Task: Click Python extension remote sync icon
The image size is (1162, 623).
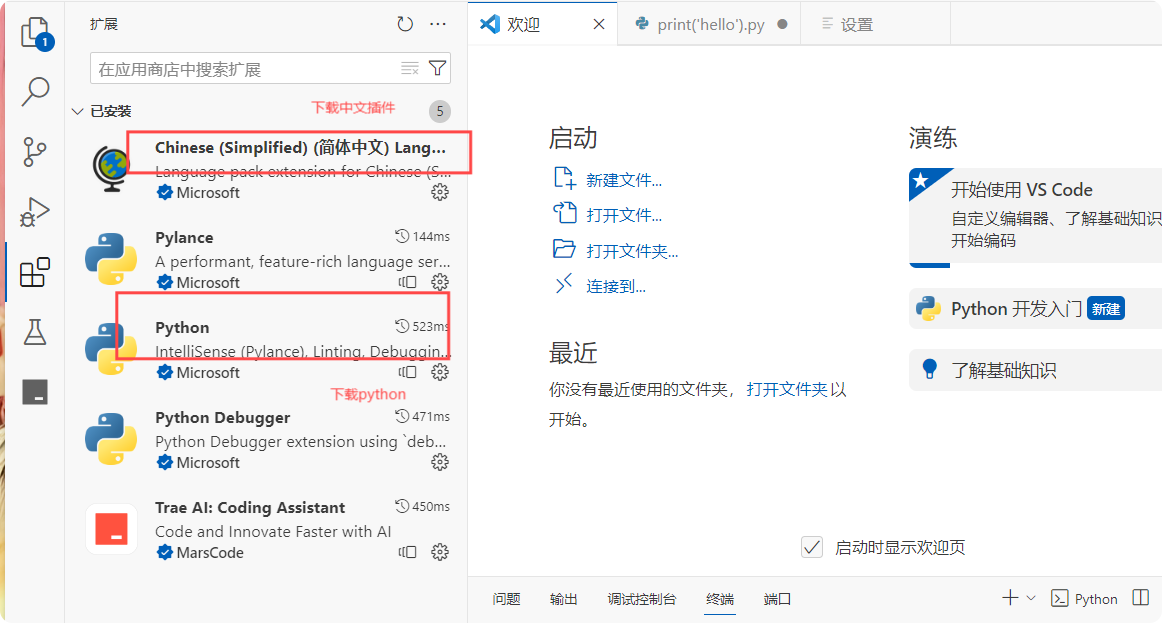Action: (408, 372)
